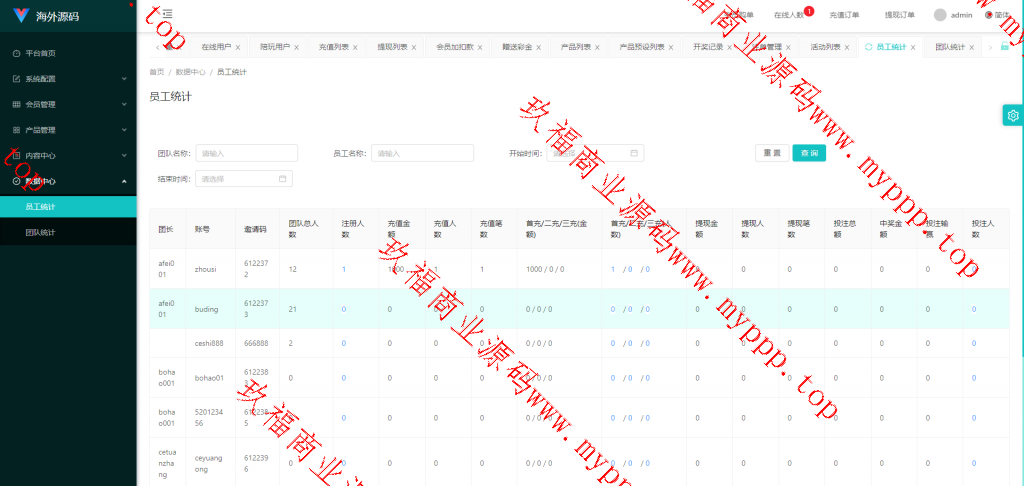Close the 产品列表 tab
The height and width of the screenshot is (486, 1024).
(597, 48)
